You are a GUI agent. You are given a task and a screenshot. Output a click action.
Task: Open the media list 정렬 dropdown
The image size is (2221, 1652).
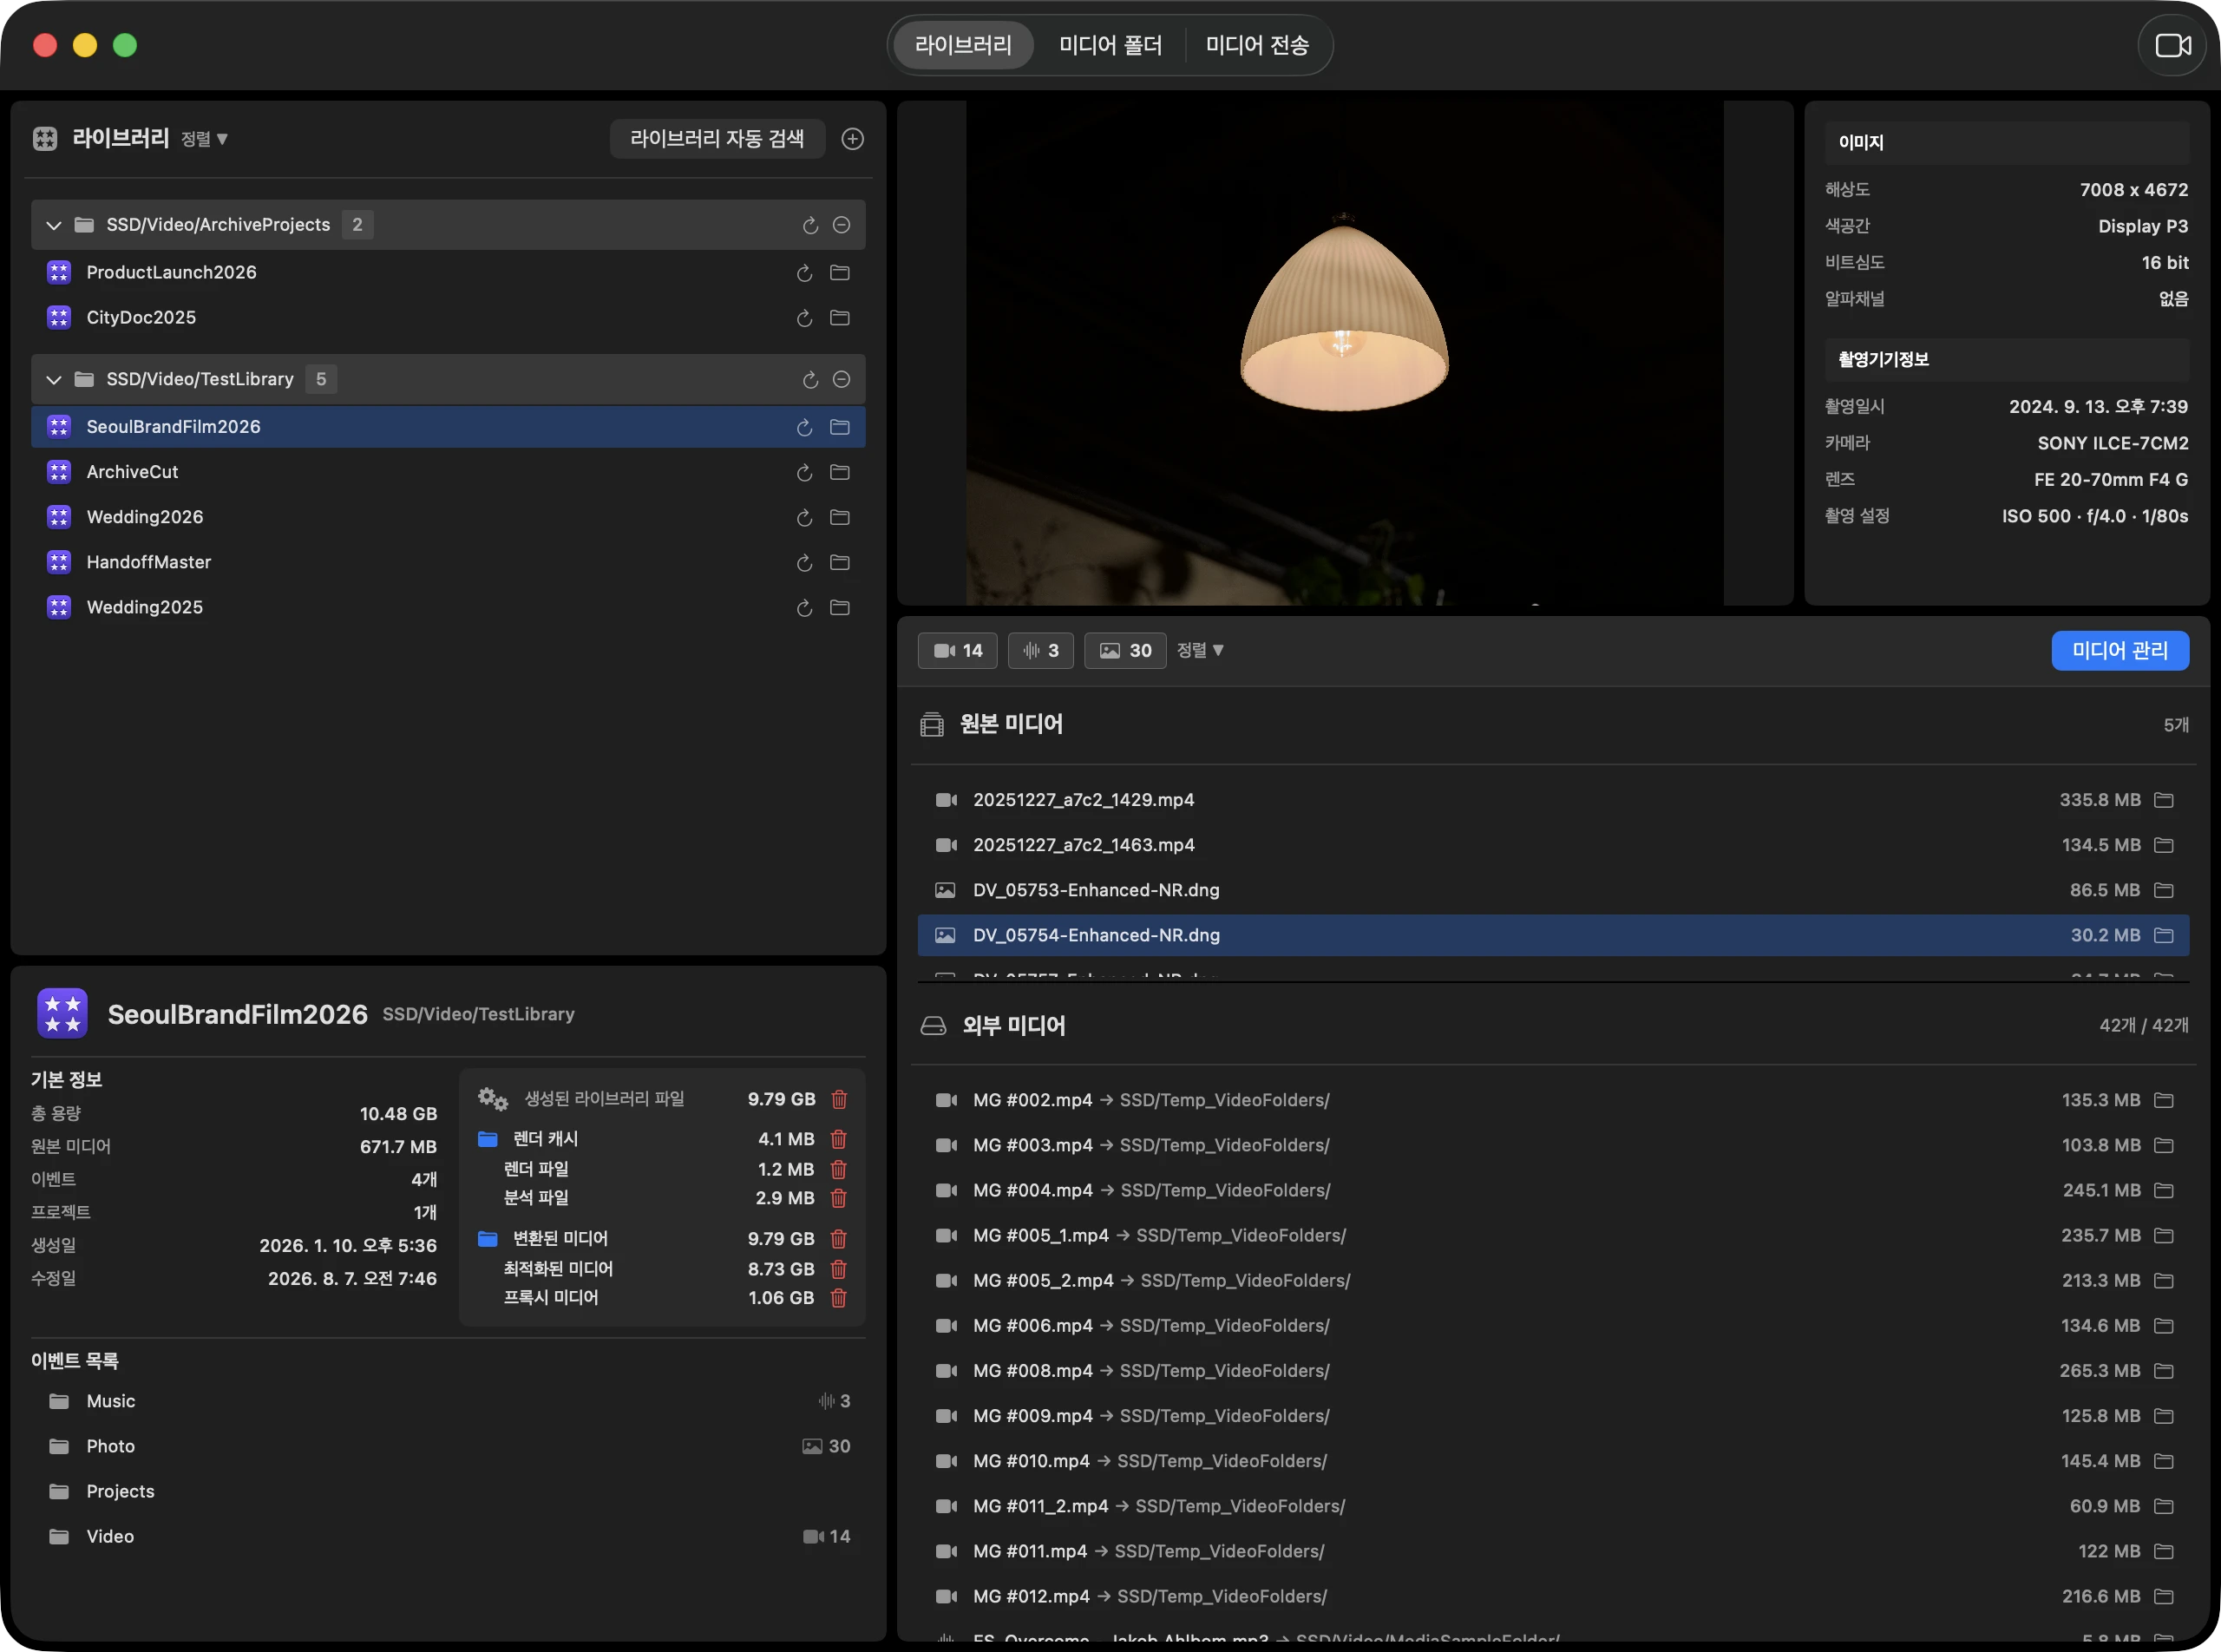click(x=1200, y=651)
